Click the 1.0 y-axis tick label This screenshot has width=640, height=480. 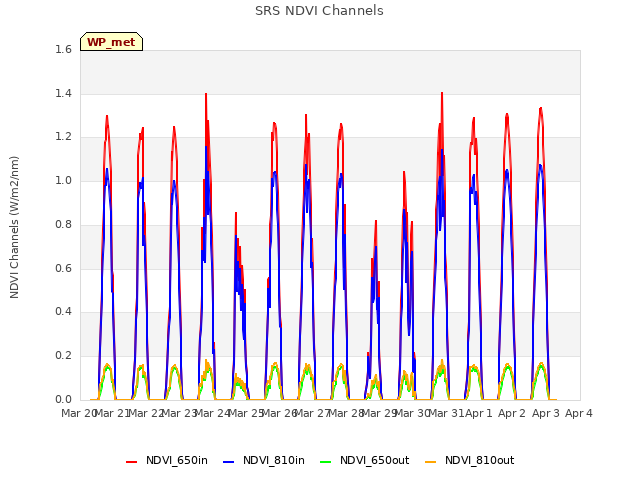click(63, 180)
